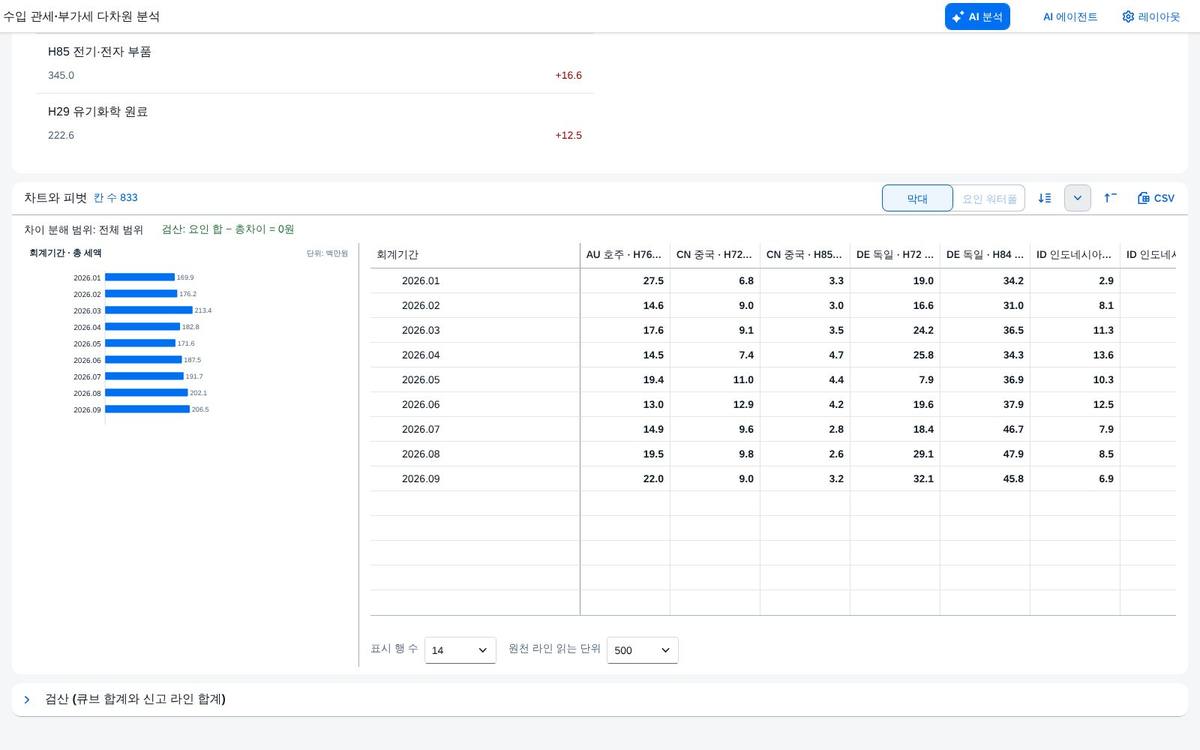This screenshot has height=750, width=1200.
Task: Click the 2026.03 bar showing 213.4
Action: tap(149, 310)
